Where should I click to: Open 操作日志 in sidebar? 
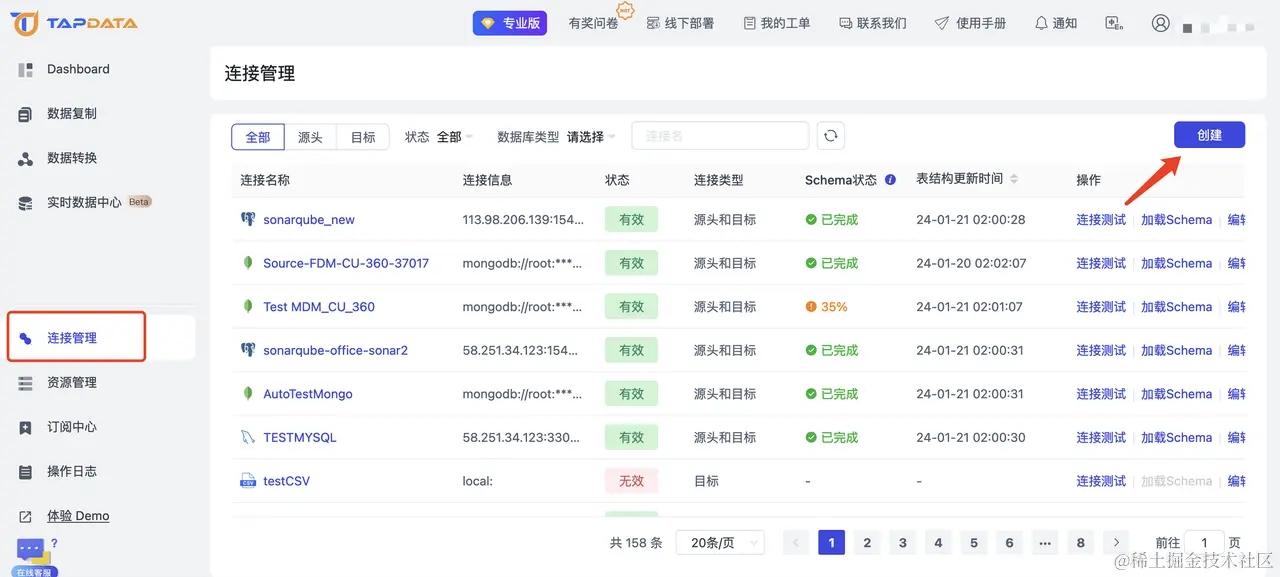click(72, 471)
